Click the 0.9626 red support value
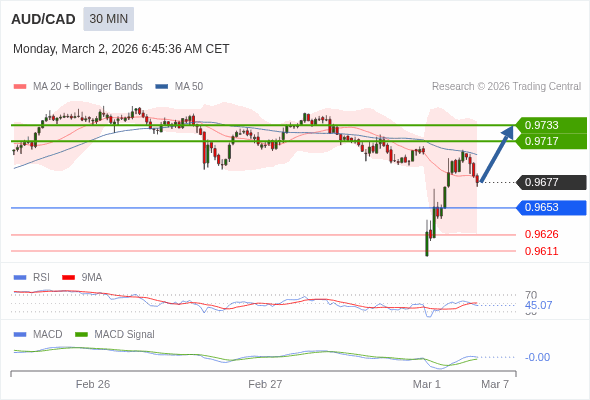Image resolution: width=590 pixels, height=400 pixels. click(541, 234)
